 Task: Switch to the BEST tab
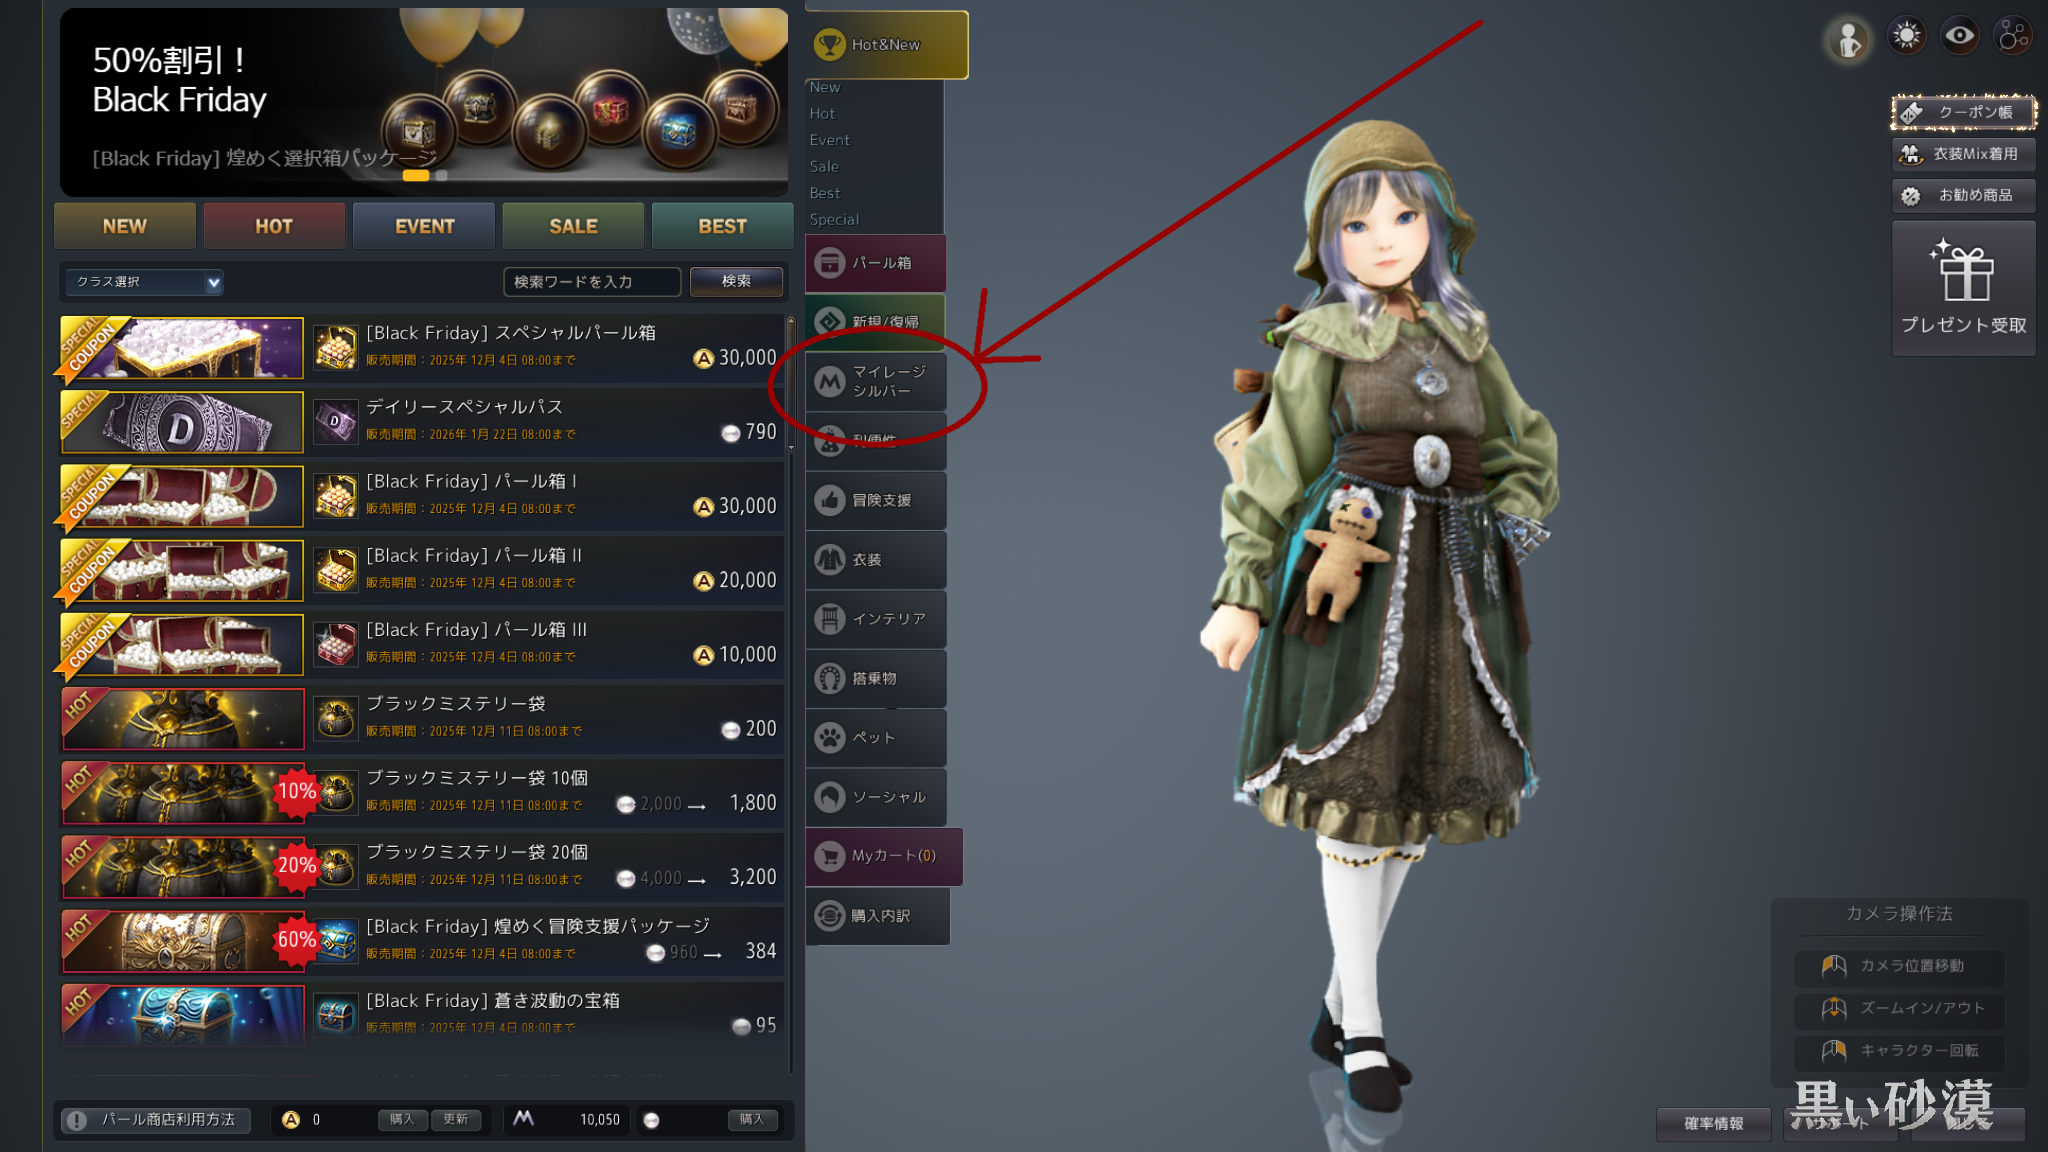tap(722, 226)
